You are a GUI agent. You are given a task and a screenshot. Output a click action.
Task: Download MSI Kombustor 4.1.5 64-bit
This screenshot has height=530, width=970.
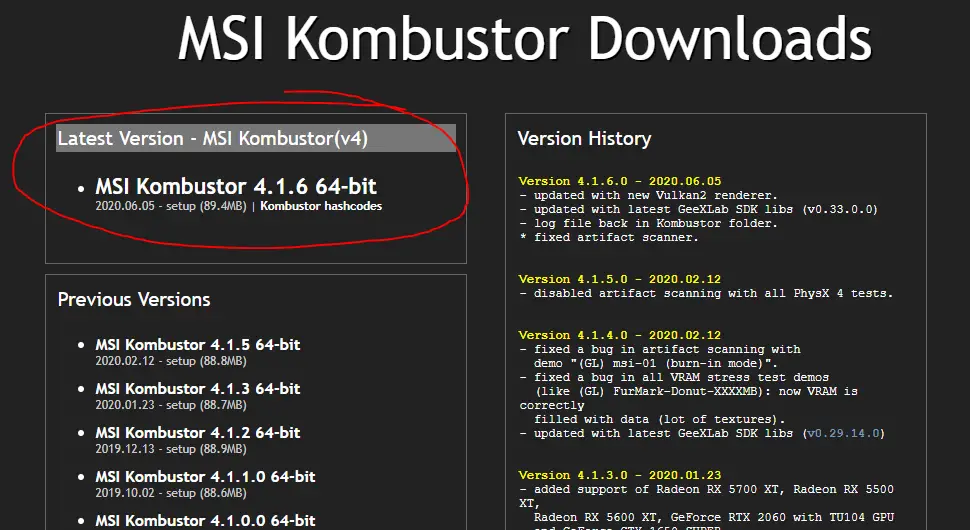click(x=197, y=344)
